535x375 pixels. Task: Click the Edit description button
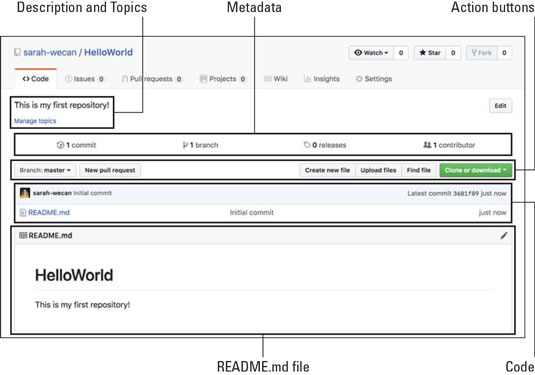pyautogui.click(x=501, y=106)
